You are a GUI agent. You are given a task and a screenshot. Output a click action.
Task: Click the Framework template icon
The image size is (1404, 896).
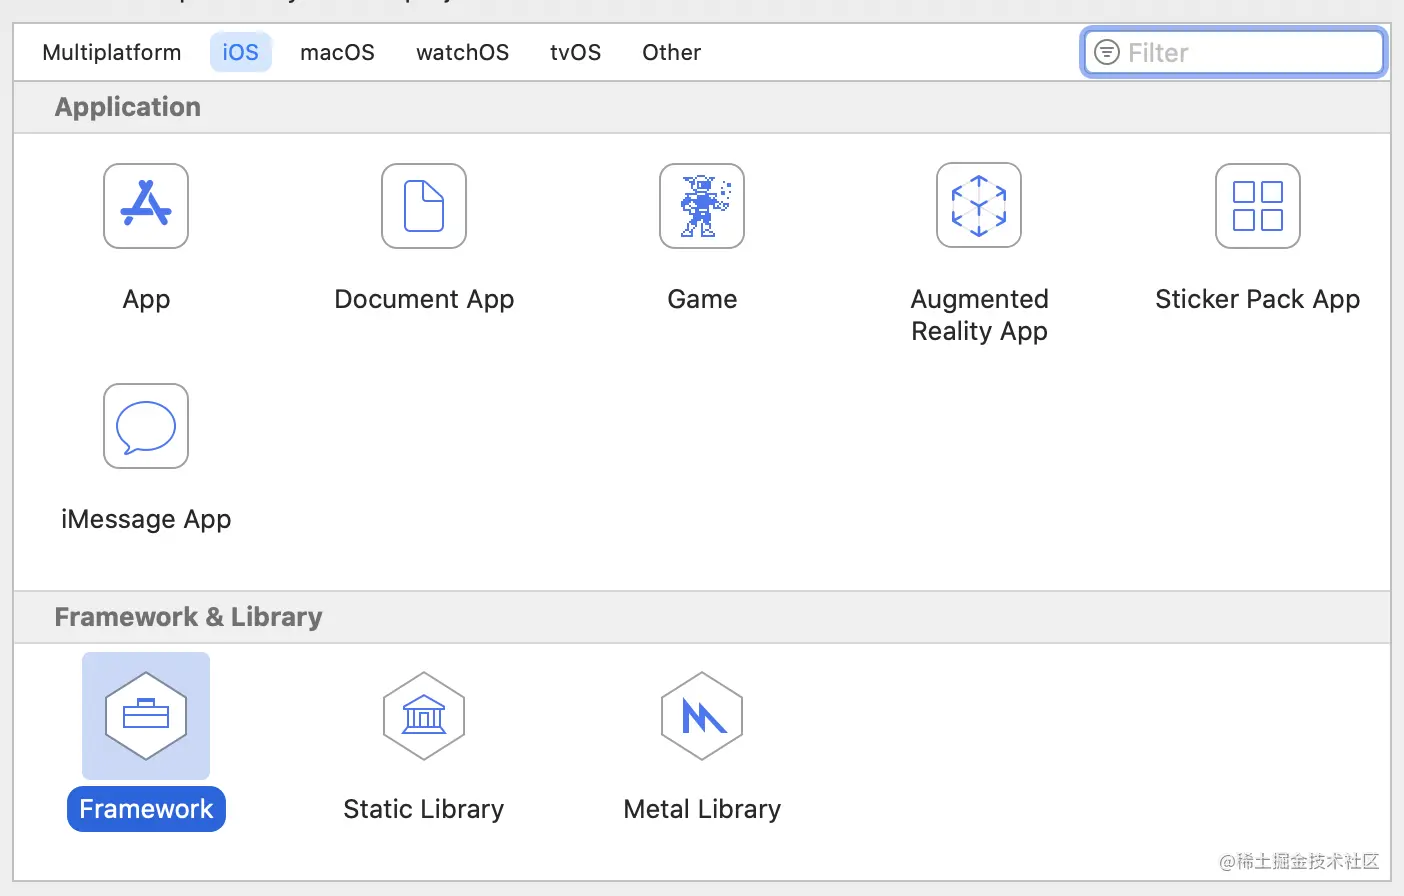(146, 716)
